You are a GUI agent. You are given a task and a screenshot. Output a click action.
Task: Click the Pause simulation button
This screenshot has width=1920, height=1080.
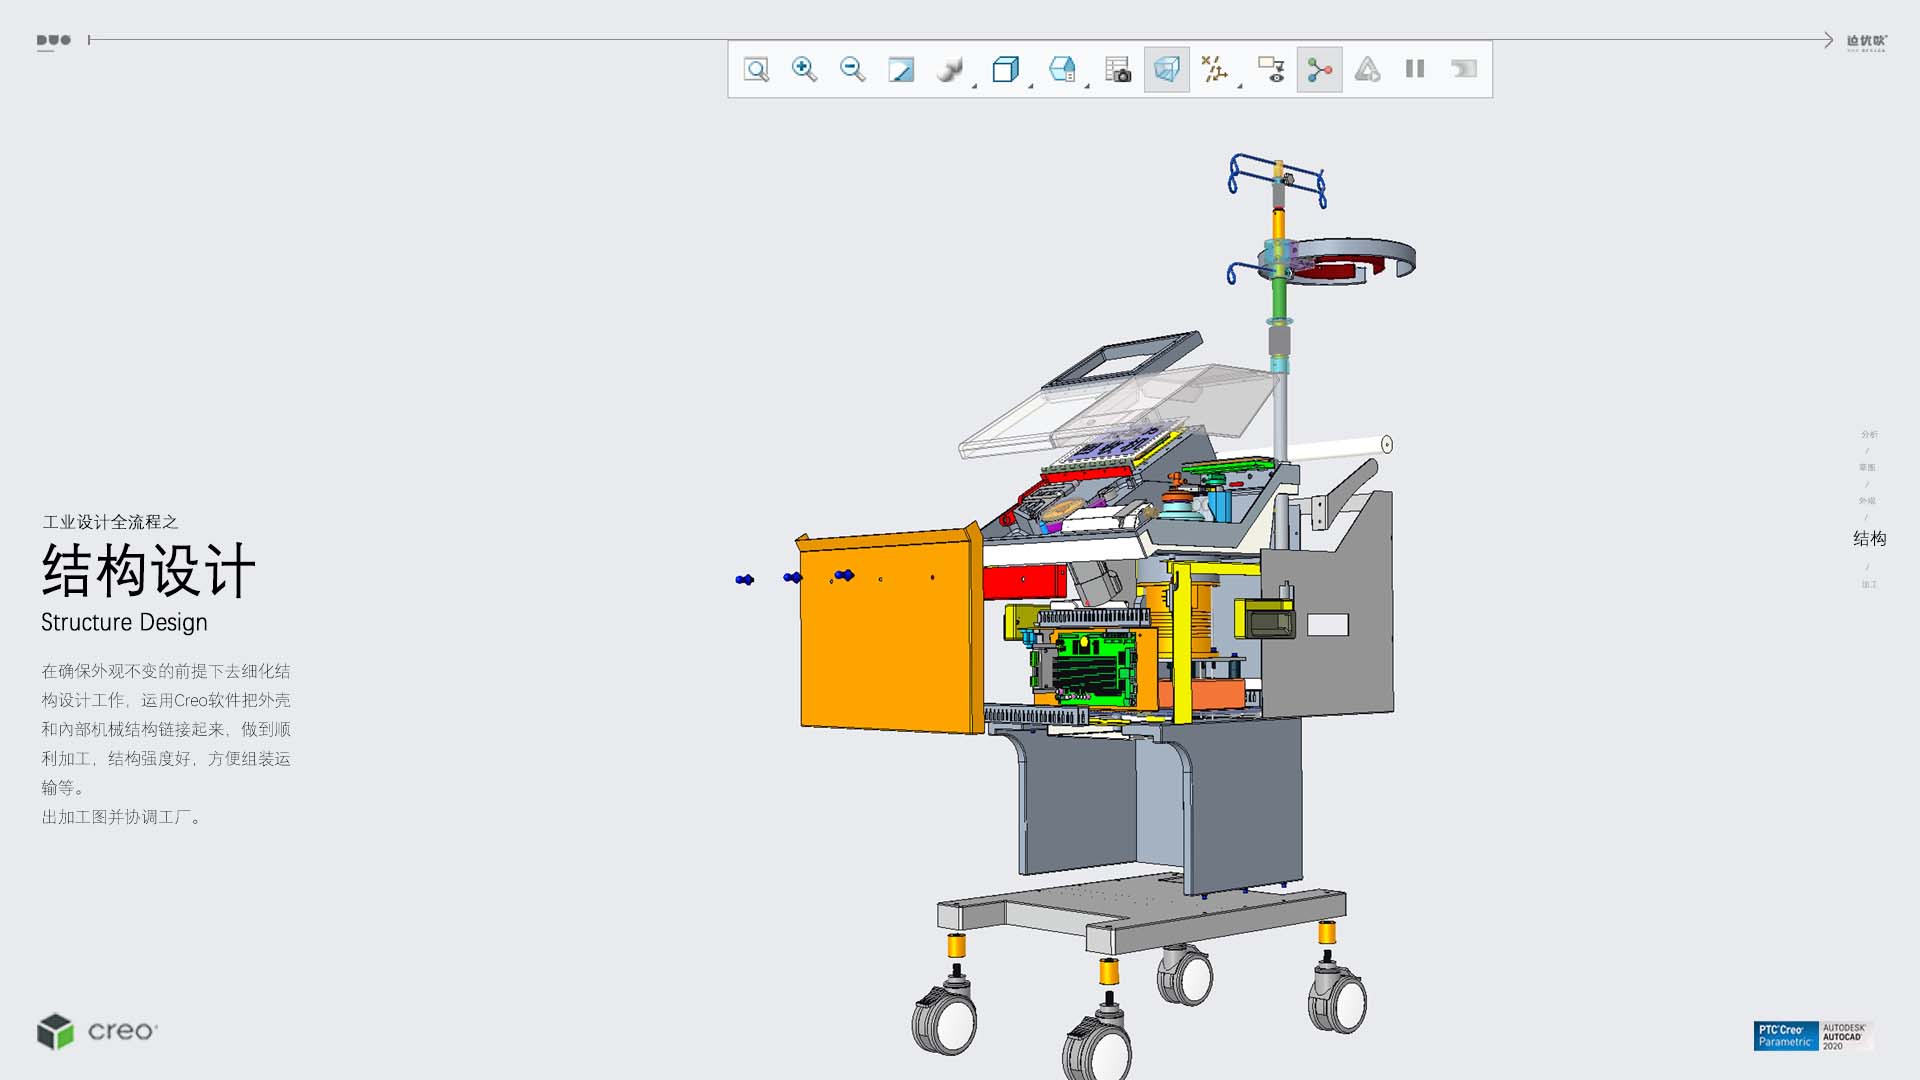1414,69
